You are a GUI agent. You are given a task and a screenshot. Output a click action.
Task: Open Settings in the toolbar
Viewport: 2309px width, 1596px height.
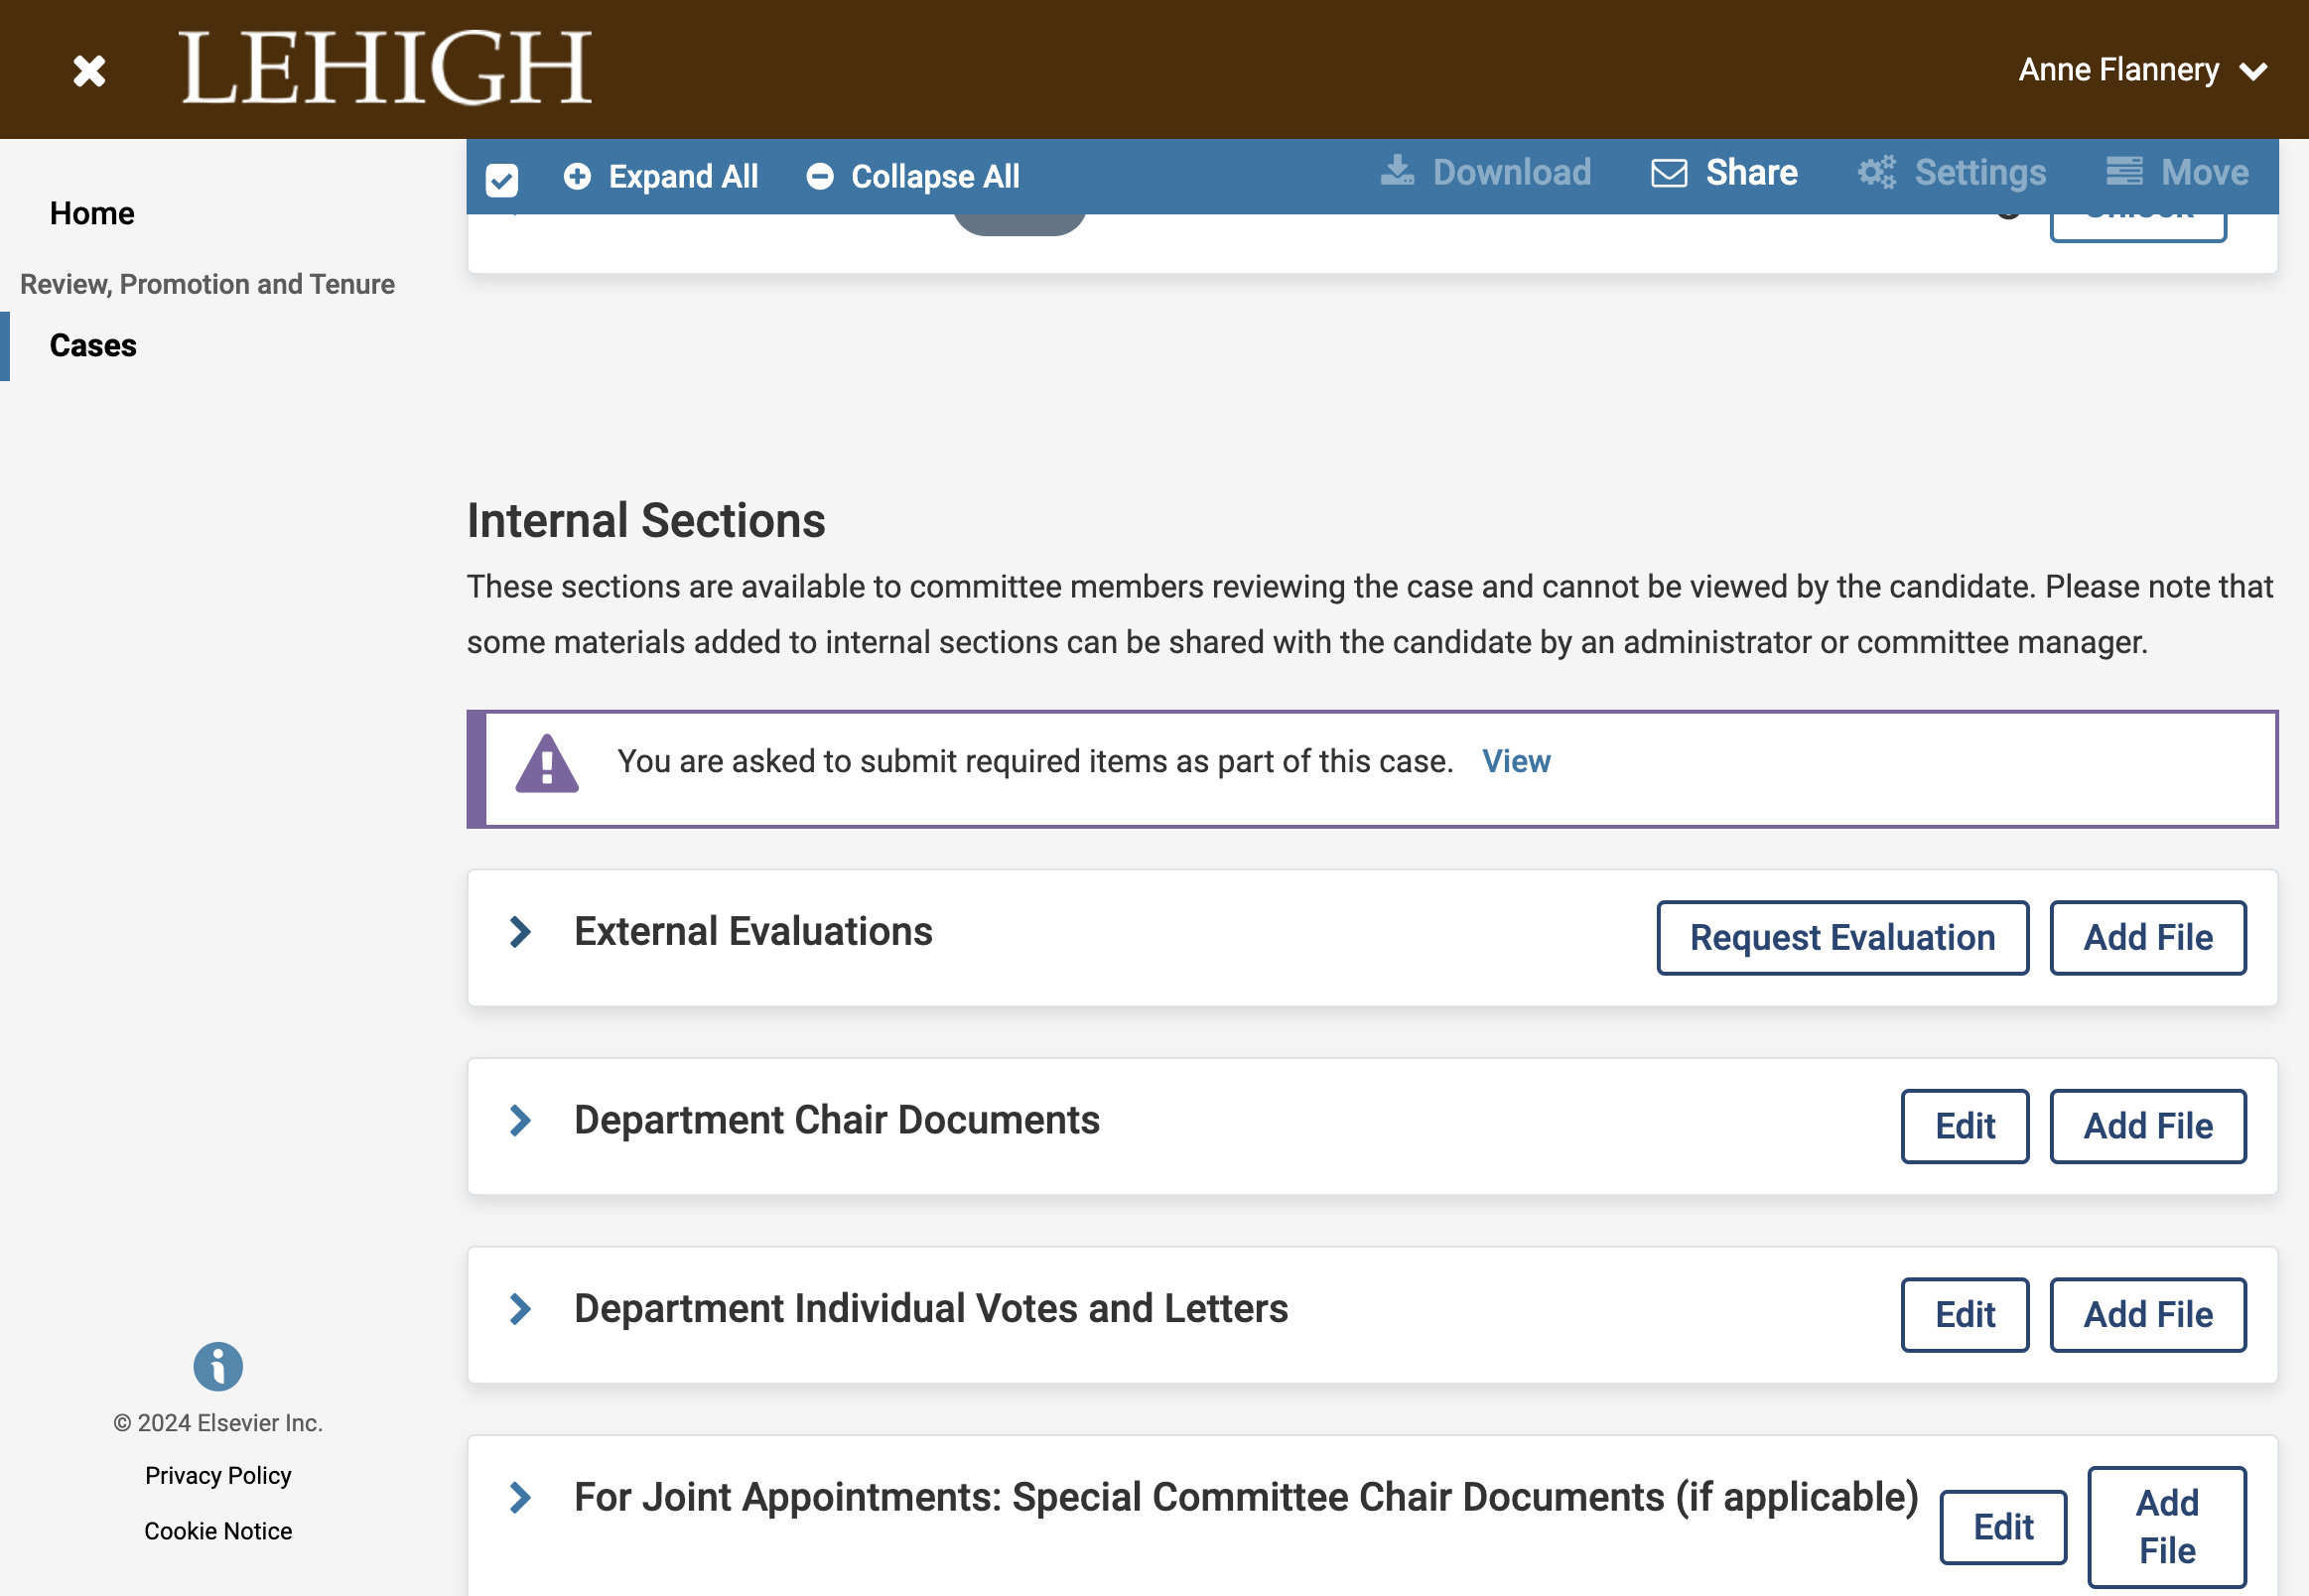(1952, 173)
